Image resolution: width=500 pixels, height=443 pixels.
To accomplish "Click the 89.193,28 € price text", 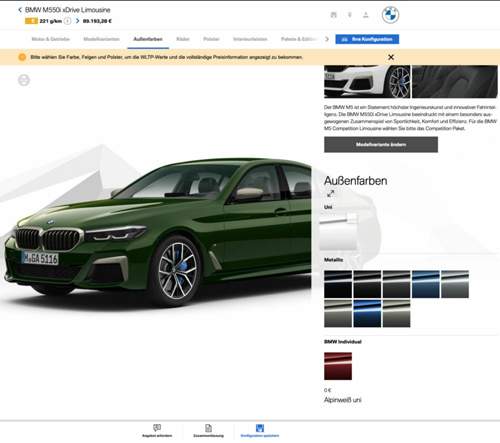I will pos(97,21).
